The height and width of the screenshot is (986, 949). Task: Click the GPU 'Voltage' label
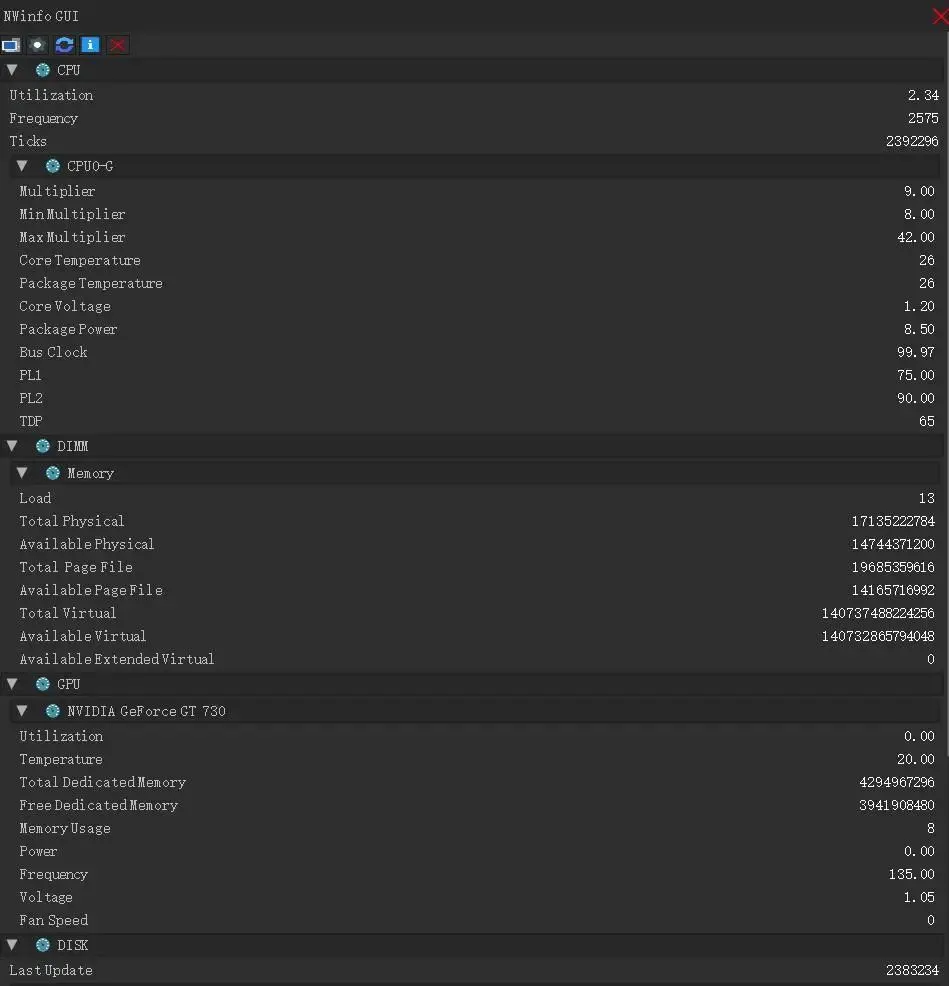(x=46, y=897)
